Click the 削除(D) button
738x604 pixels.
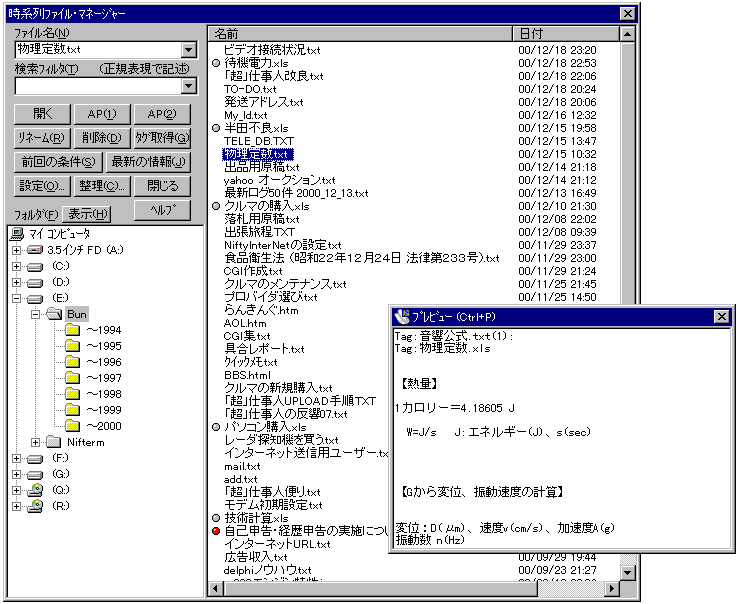tap(102, 138)
